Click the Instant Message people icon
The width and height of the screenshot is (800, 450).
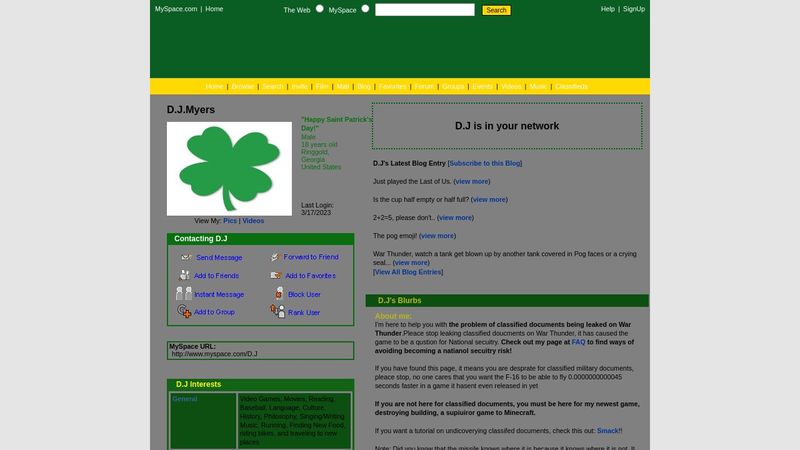184,294
